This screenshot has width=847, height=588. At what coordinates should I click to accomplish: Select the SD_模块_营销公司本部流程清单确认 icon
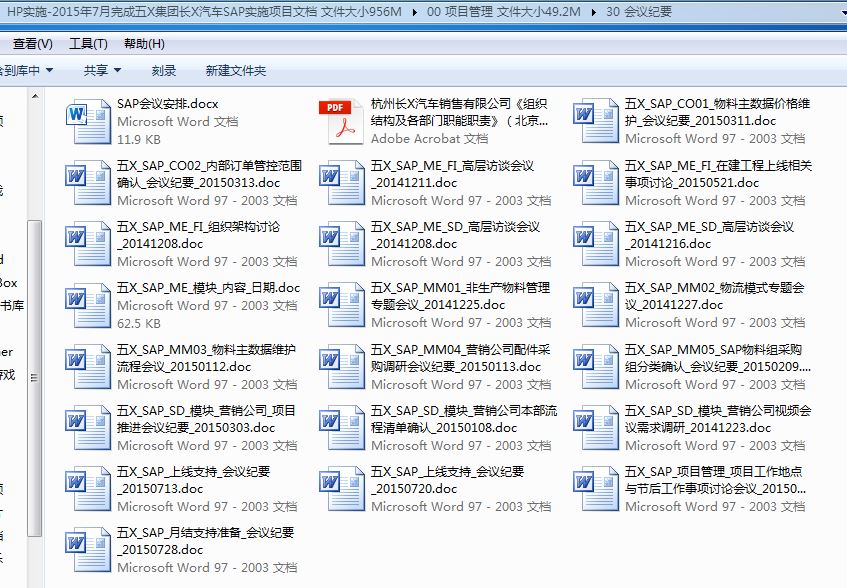click(x=342, y=428)
